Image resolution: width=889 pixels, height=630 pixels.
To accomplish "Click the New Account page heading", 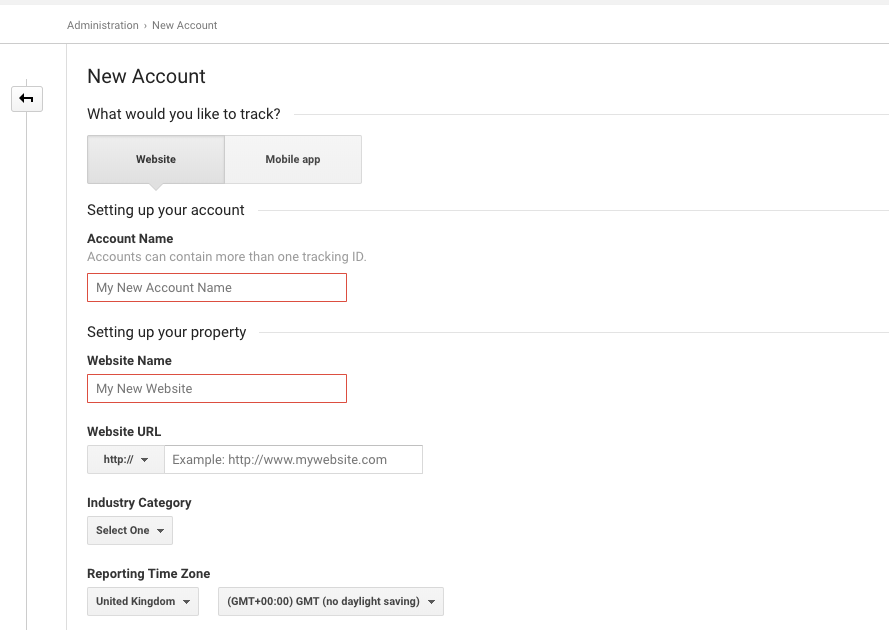I will click(146, 77).
